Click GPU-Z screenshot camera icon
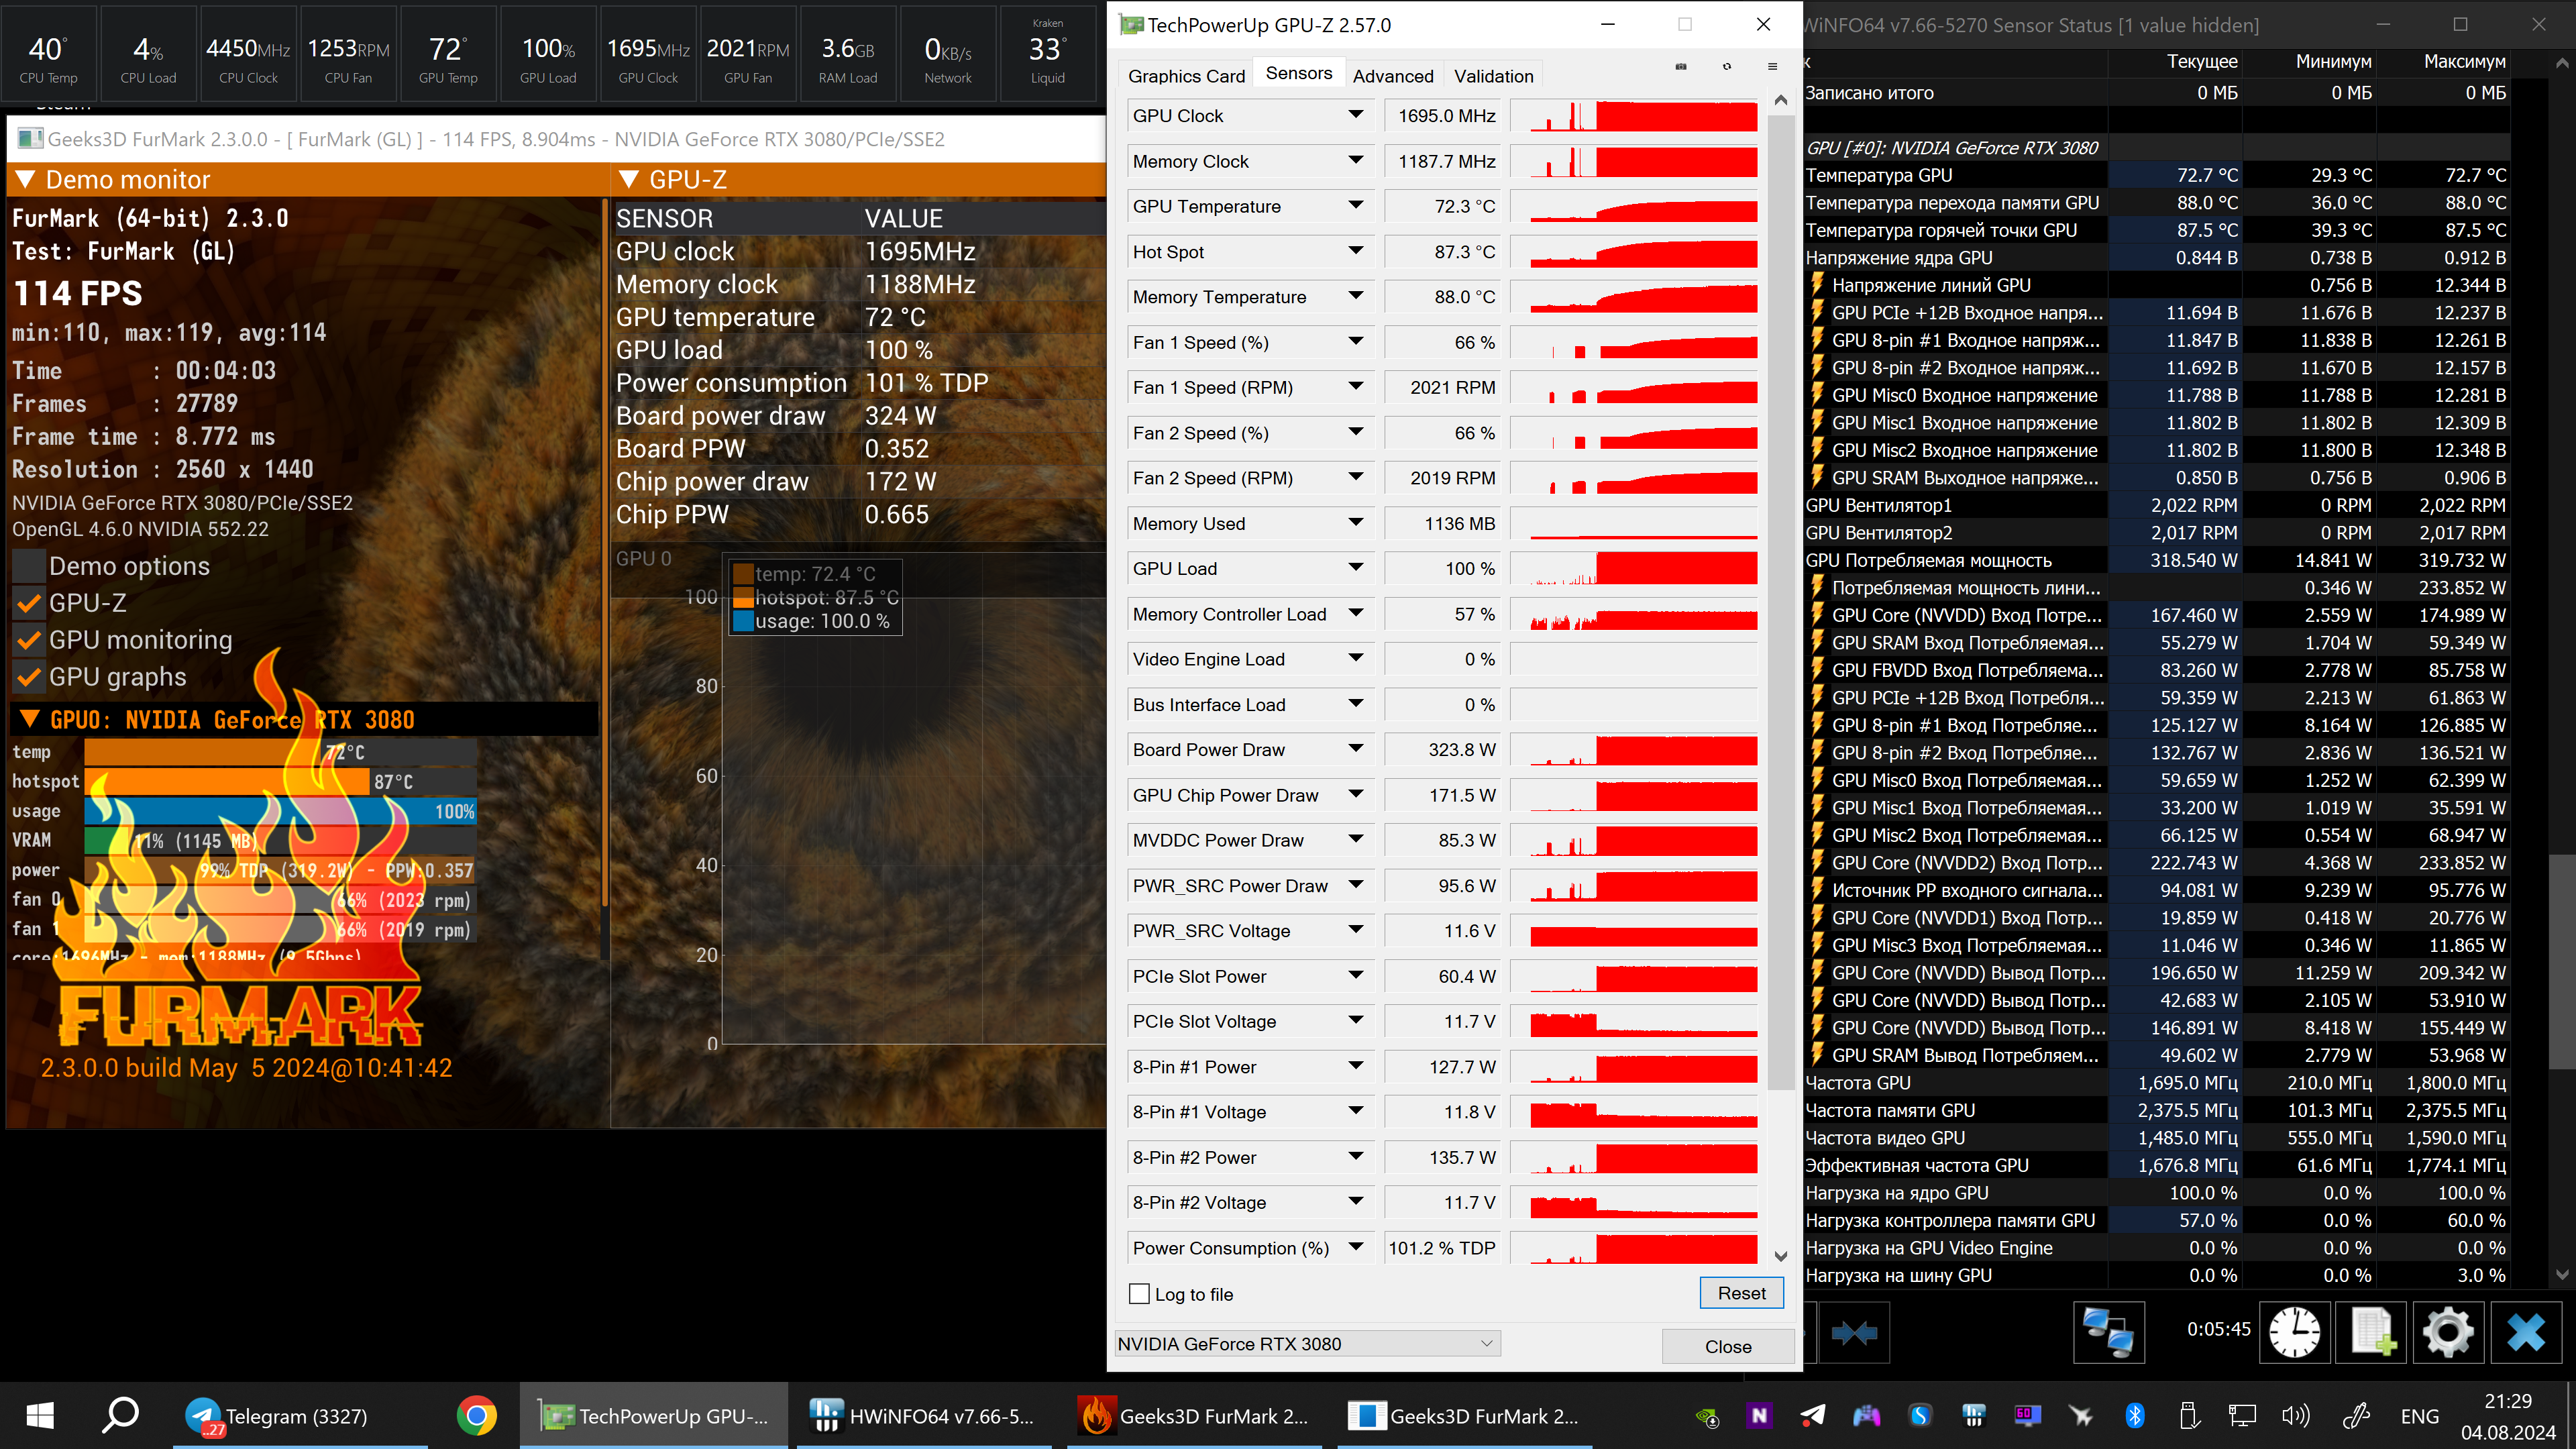 [1681, 67]
